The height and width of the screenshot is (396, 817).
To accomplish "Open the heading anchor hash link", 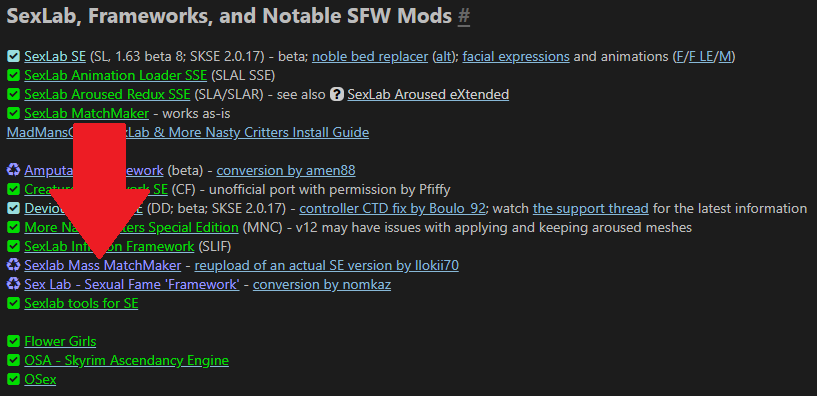I will click(464, 17).
